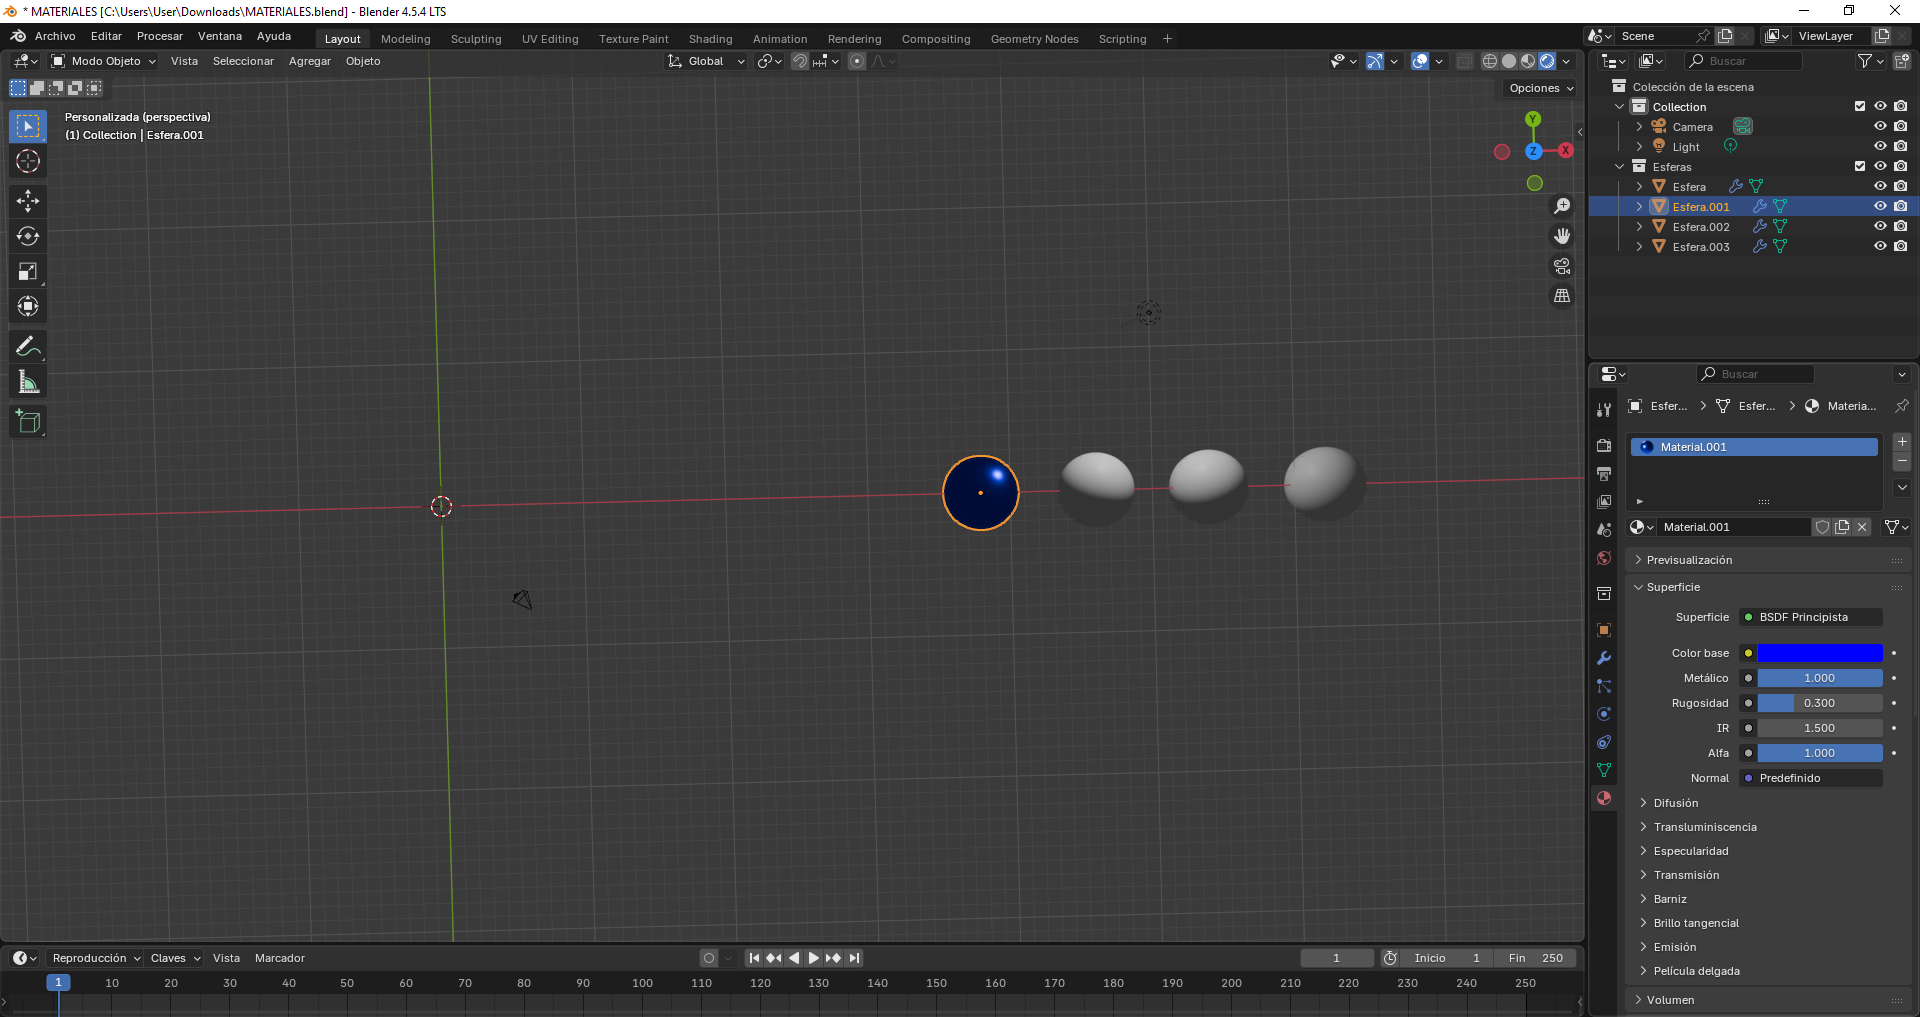
Task: Disable Light object in renders
Action: (1900, 147)
